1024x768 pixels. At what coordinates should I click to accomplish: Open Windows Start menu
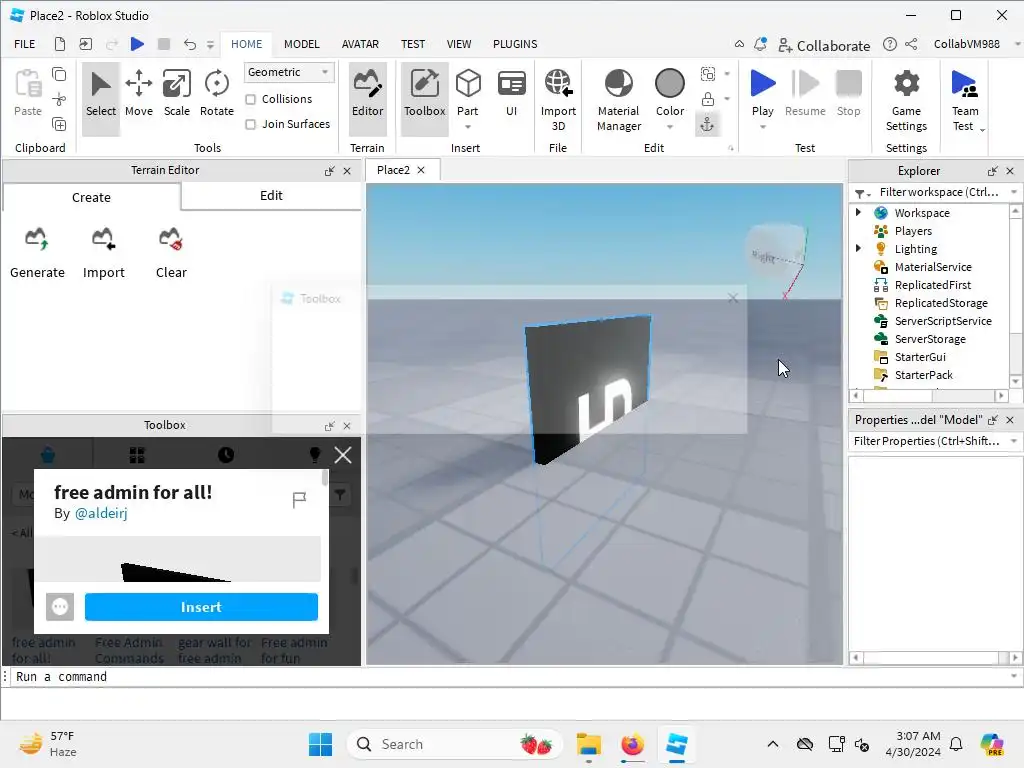321,744
